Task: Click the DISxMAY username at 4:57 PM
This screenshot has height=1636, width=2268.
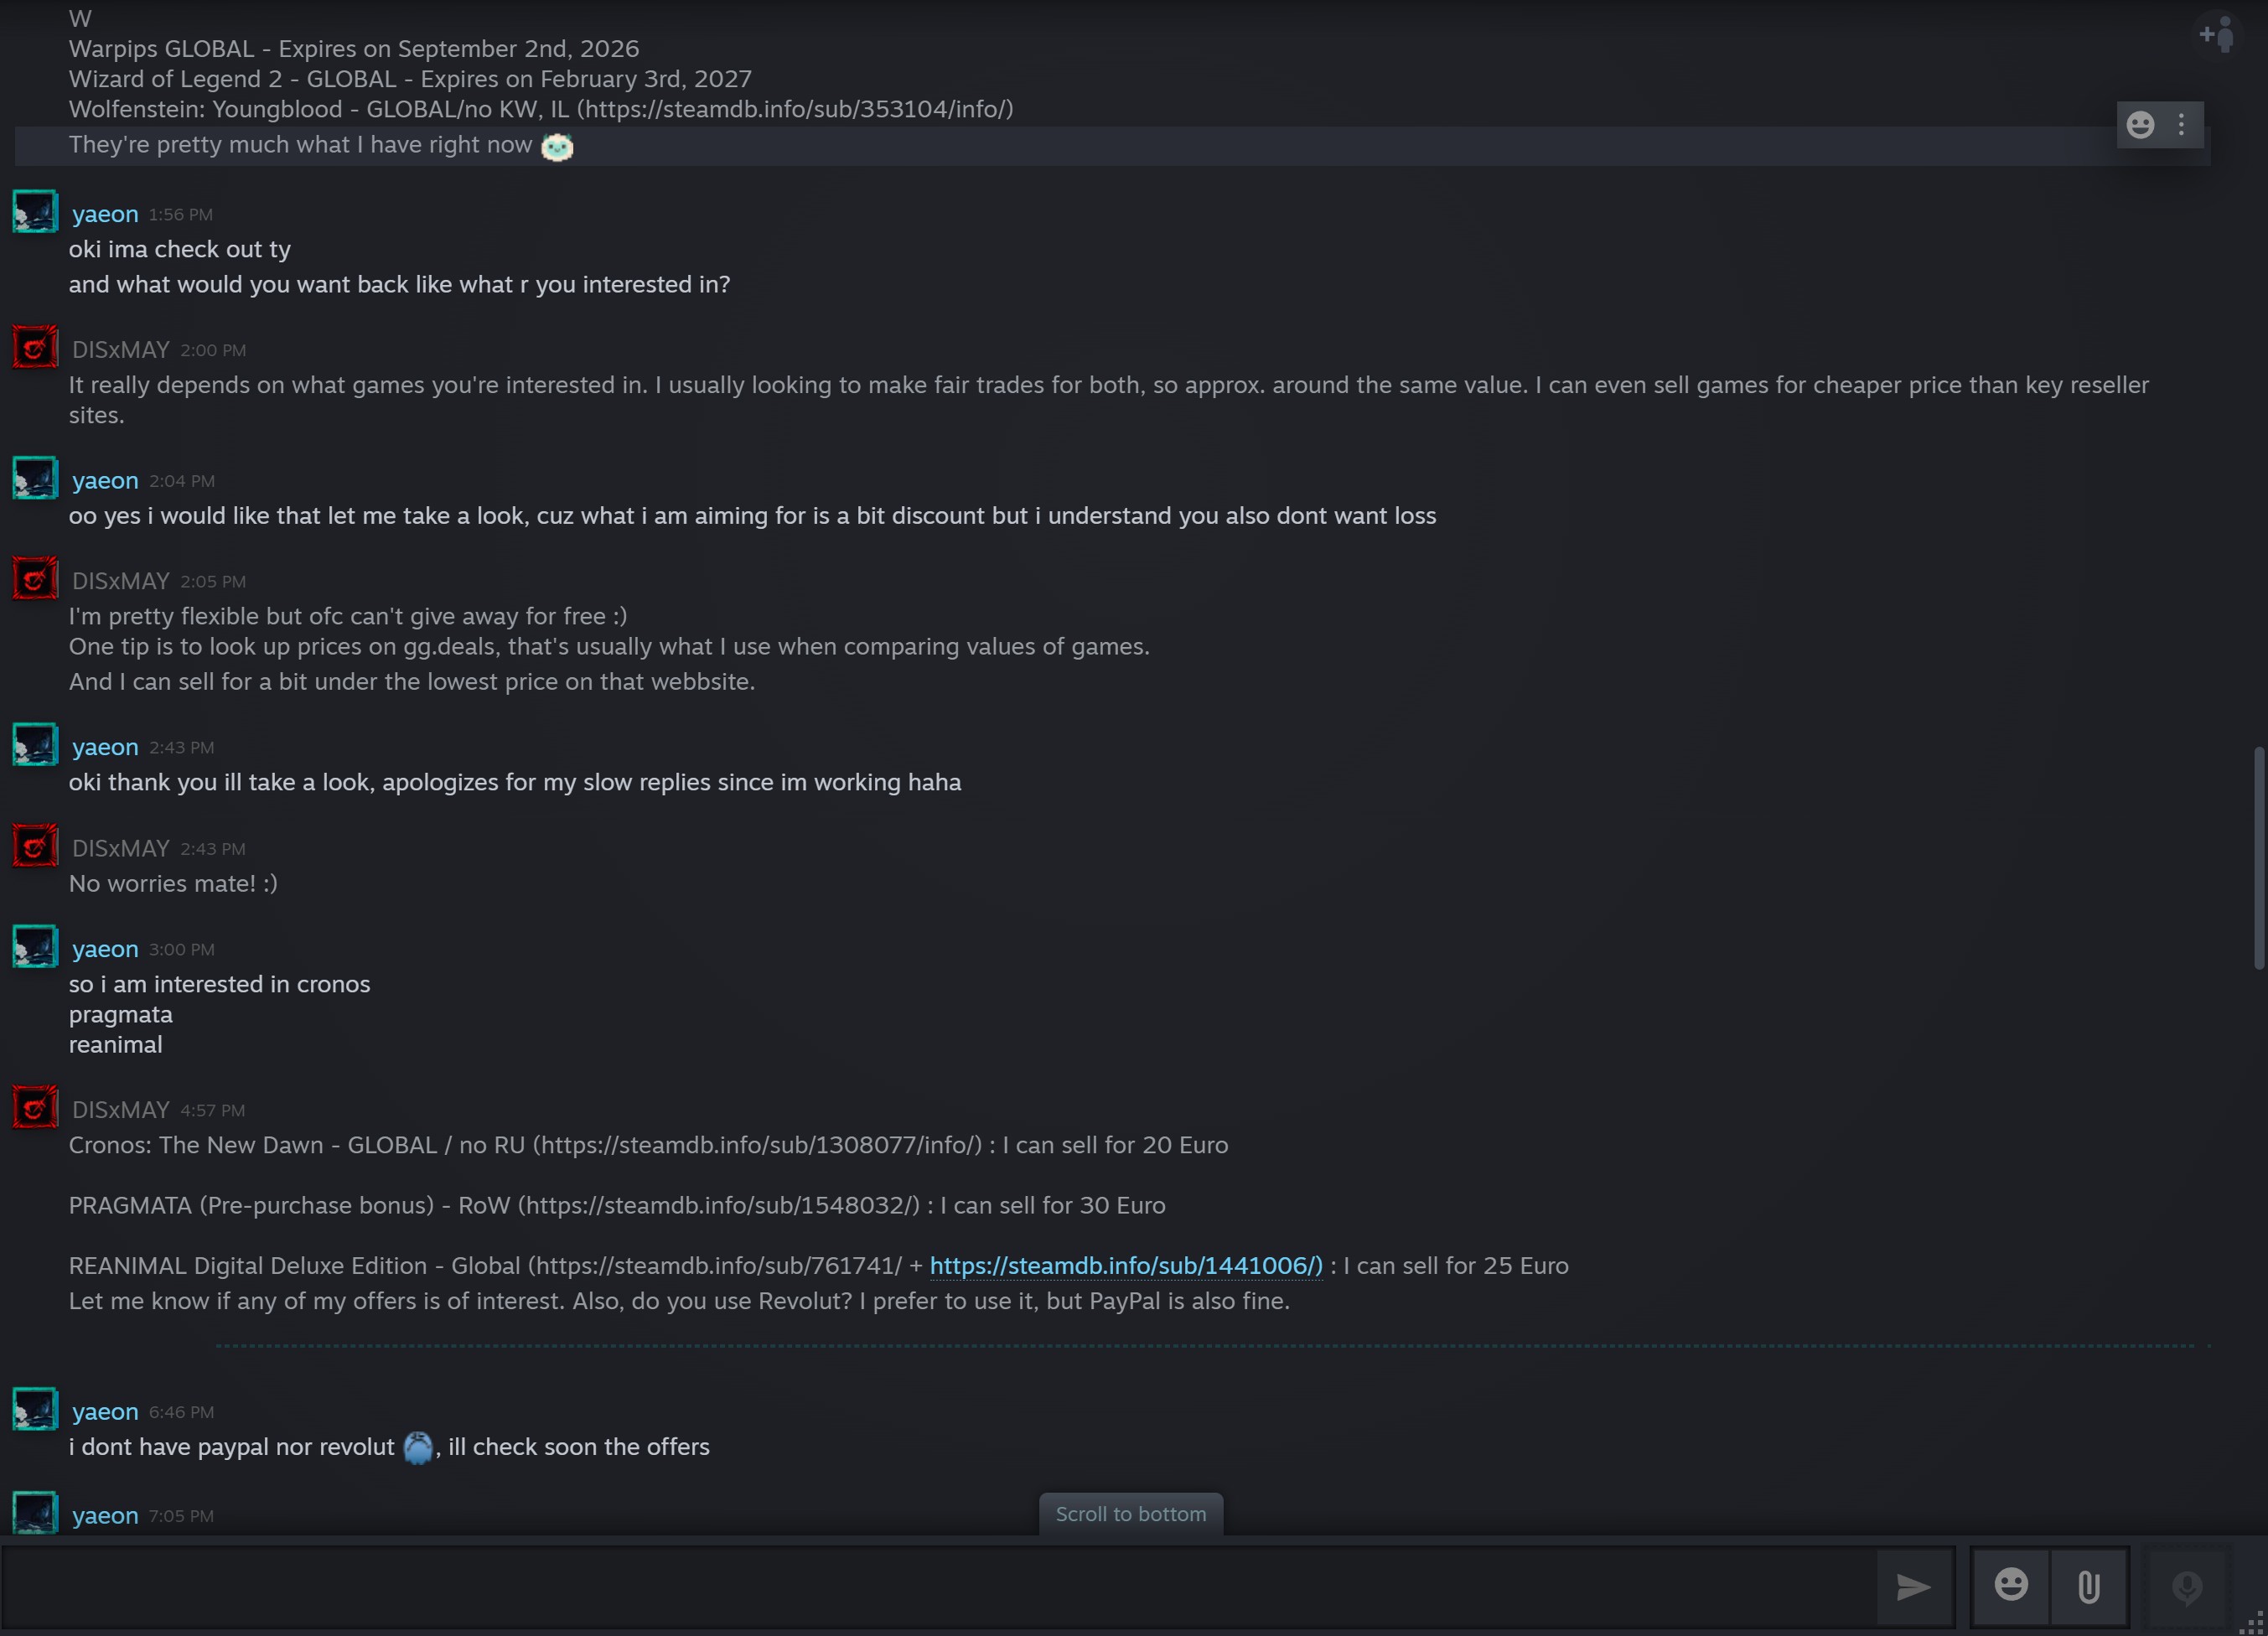Action: point(121,1110)
